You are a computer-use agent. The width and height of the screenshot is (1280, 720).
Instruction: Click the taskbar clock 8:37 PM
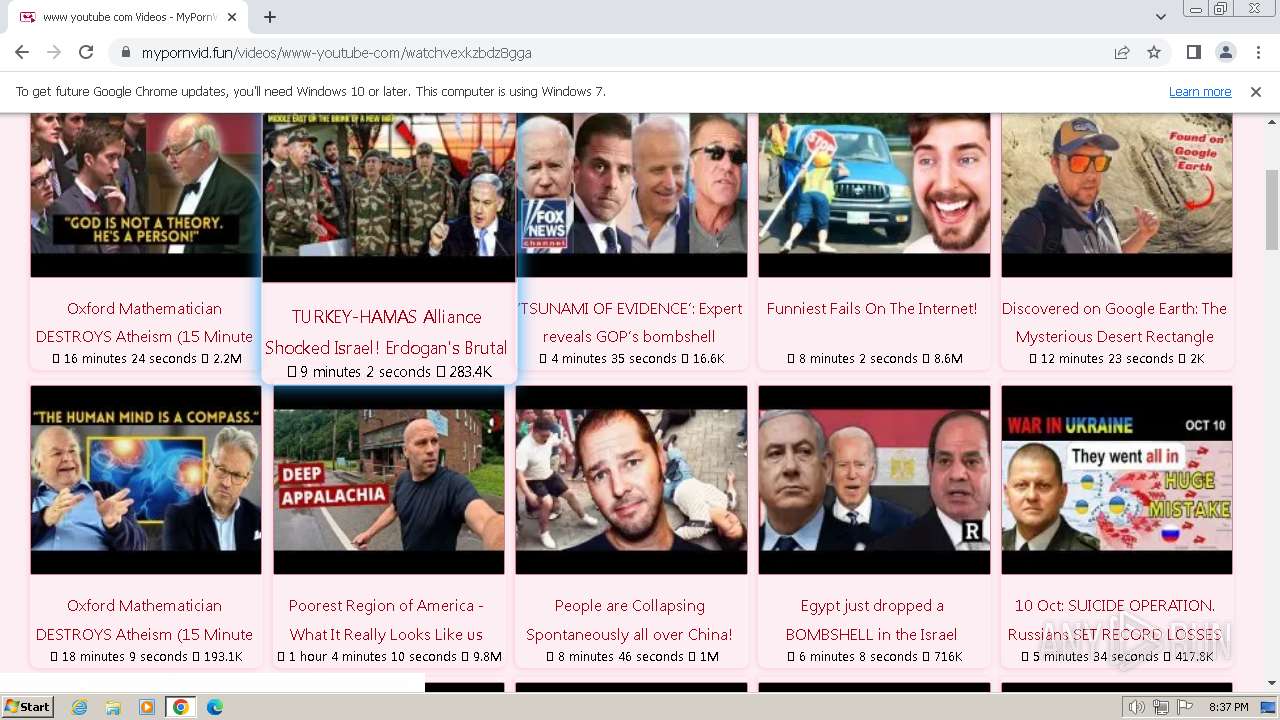click(1228, 707)
